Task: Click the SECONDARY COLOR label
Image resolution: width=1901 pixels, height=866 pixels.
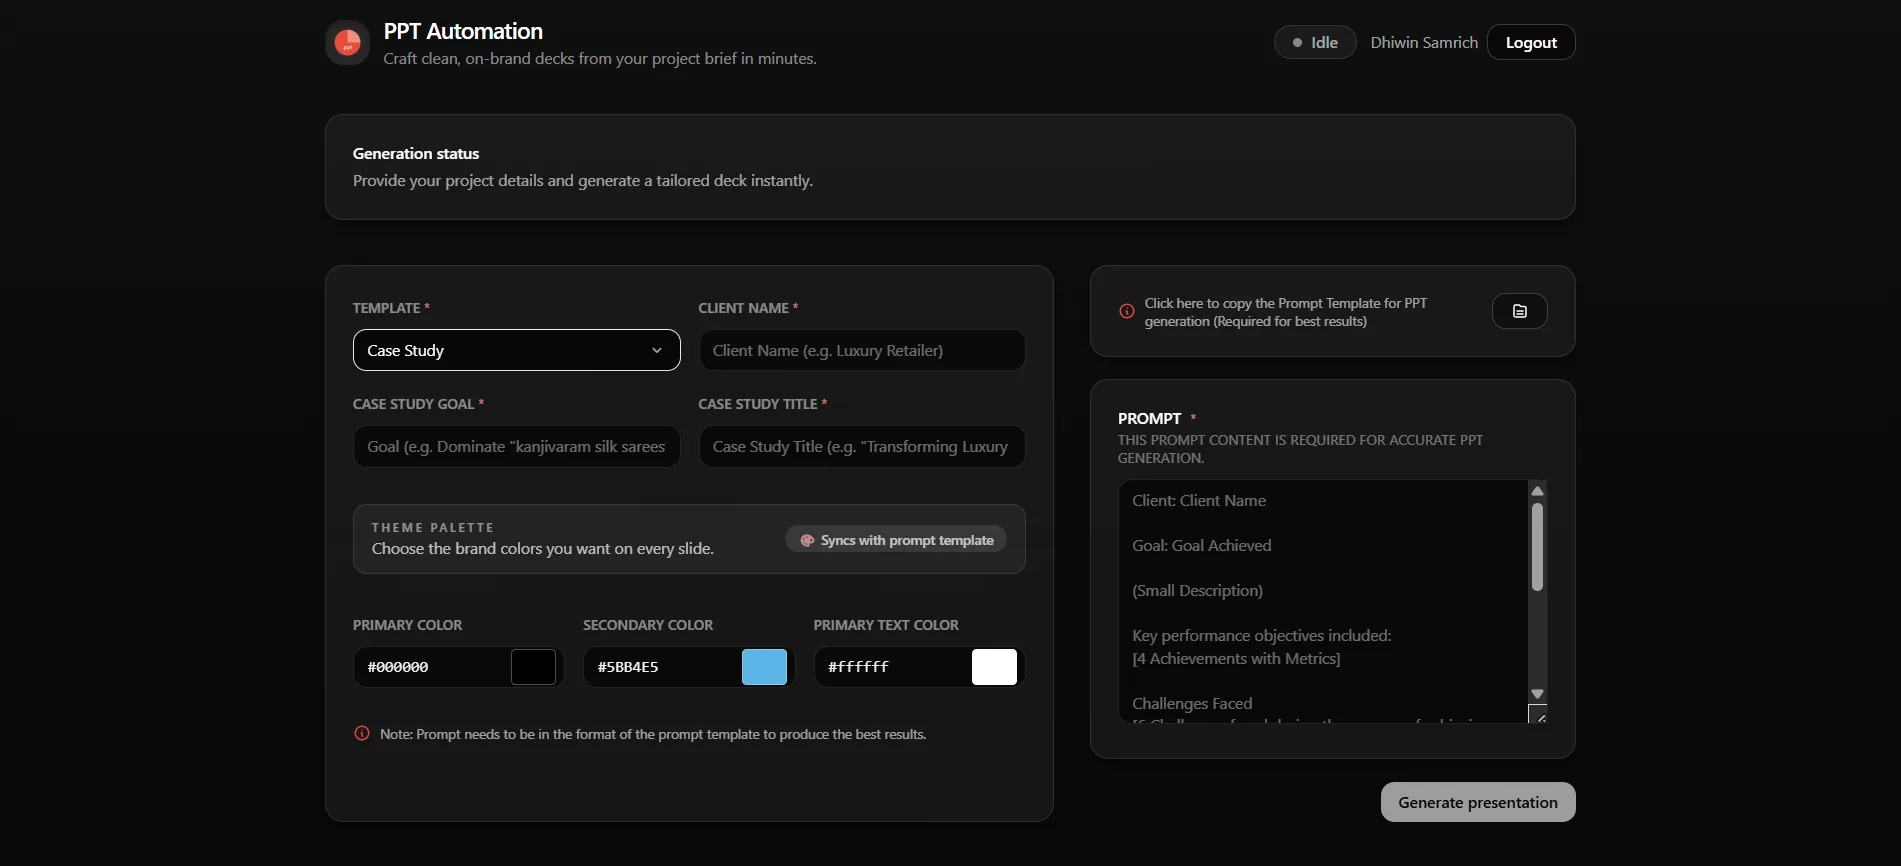Action: 648,625
